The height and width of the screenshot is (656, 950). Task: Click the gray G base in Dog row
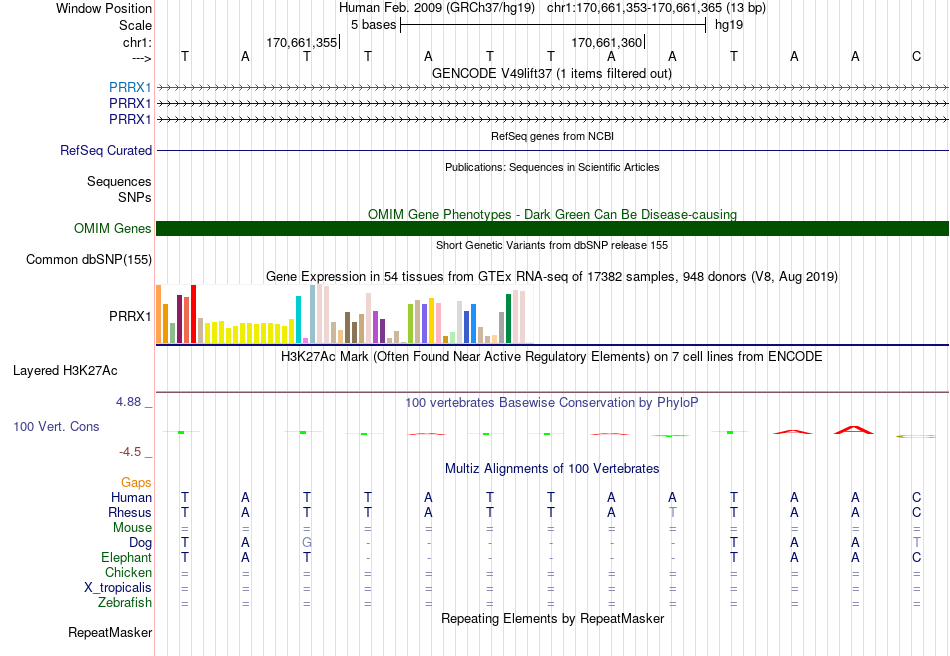307,542
